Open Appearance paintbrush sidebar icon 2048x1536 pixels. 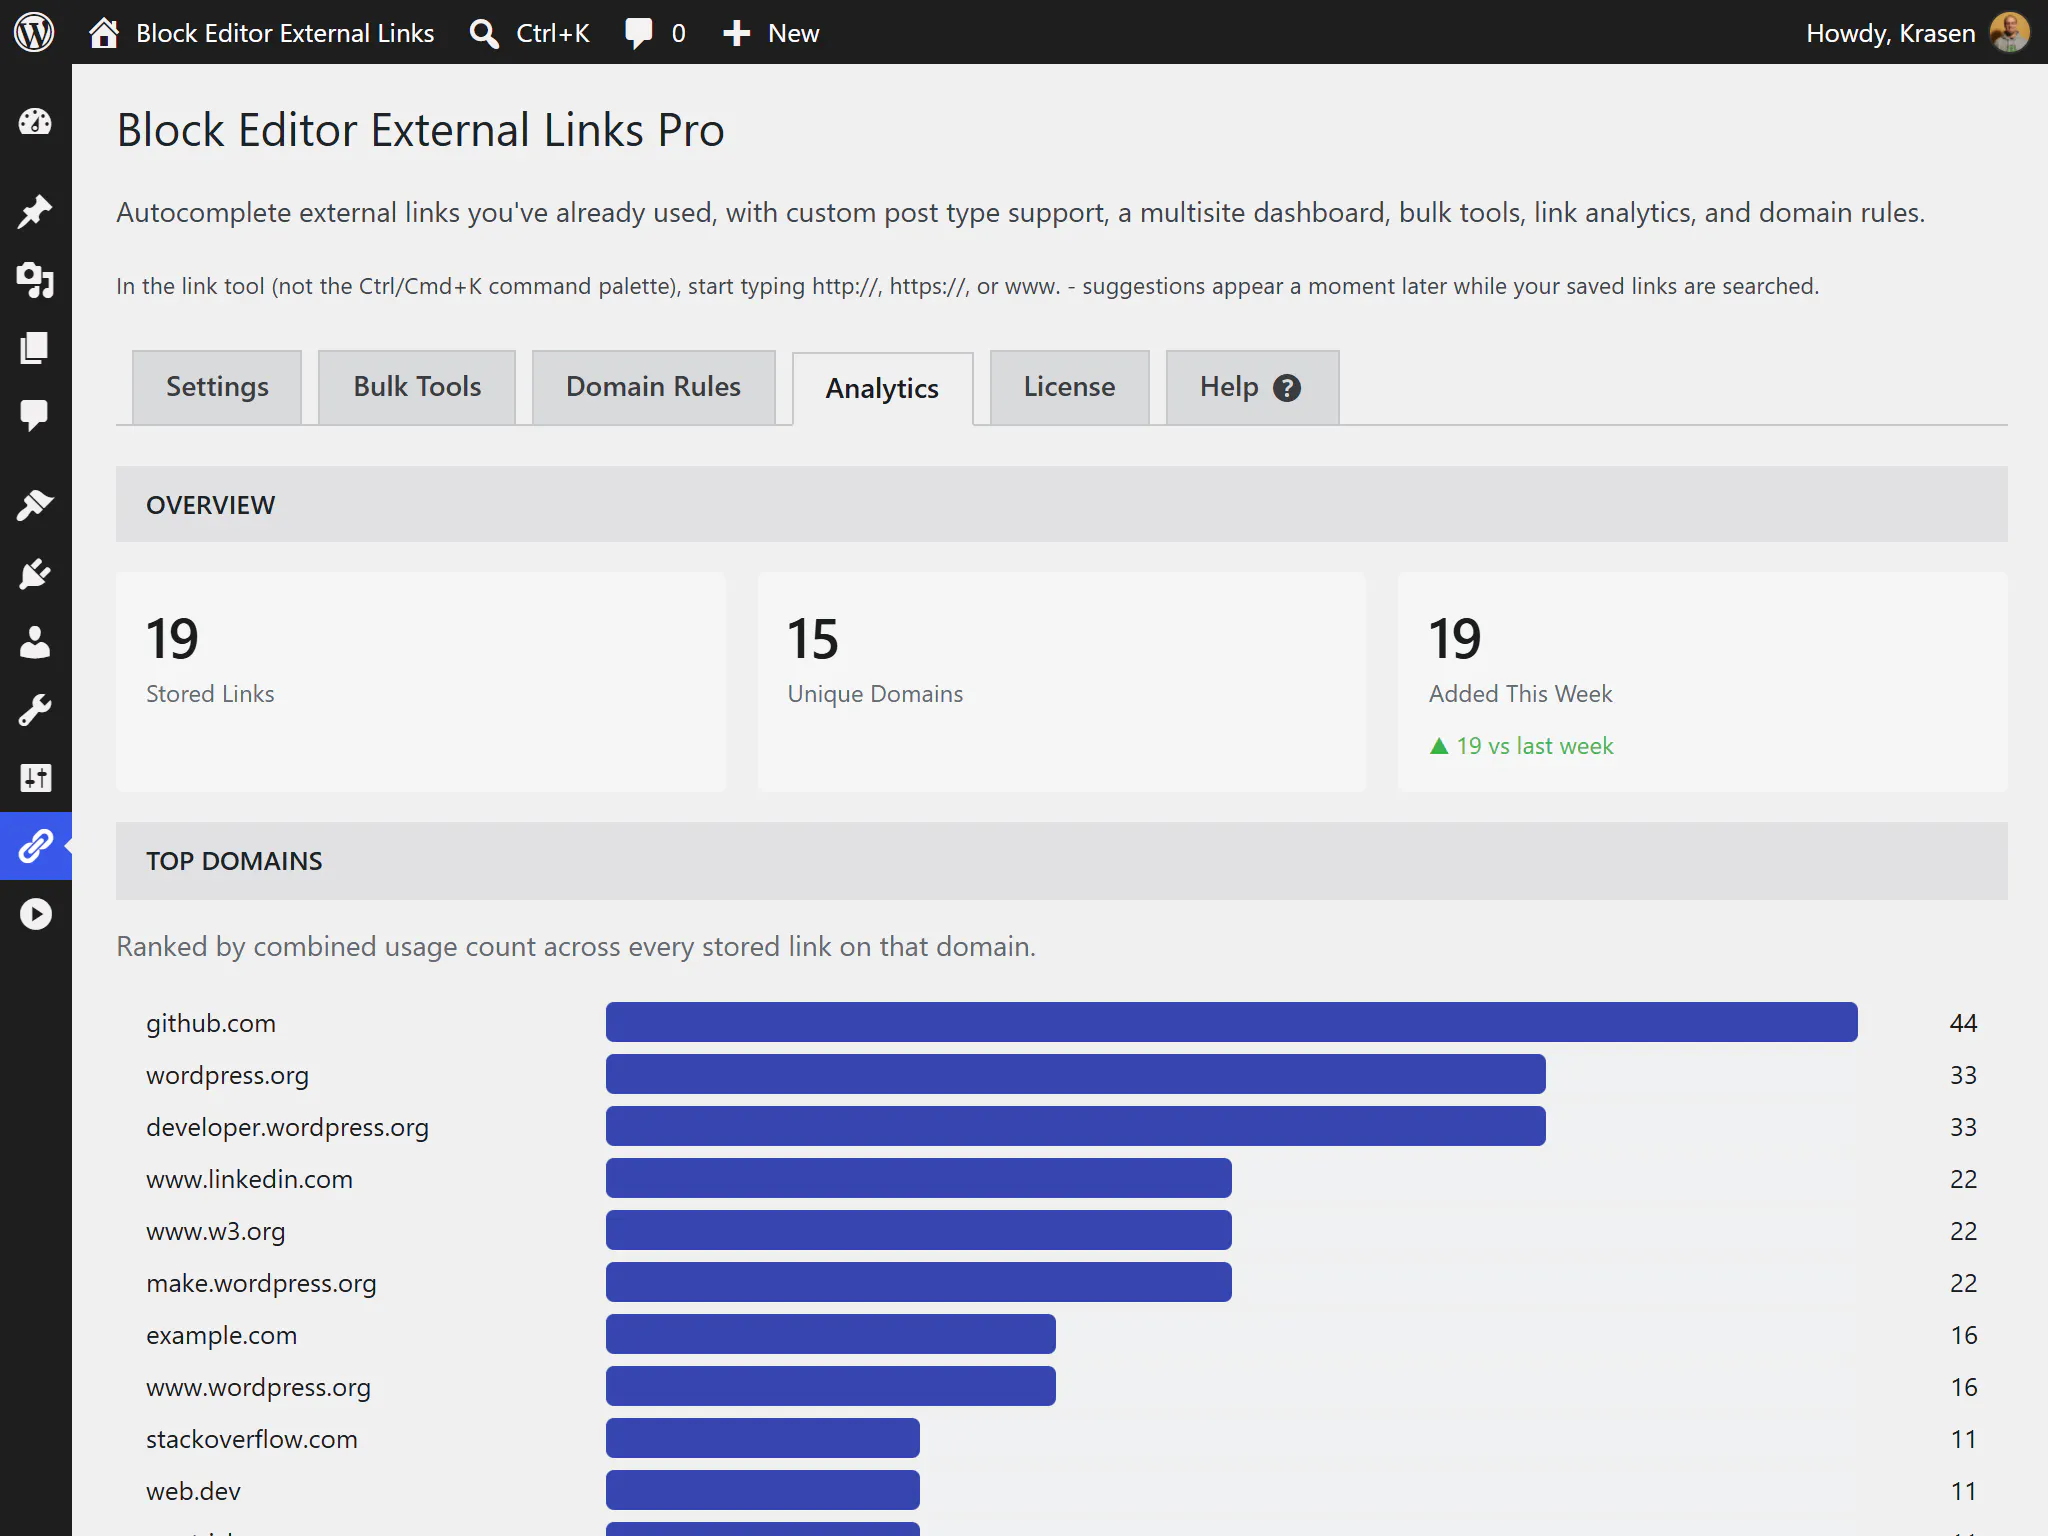click(35, 505)
